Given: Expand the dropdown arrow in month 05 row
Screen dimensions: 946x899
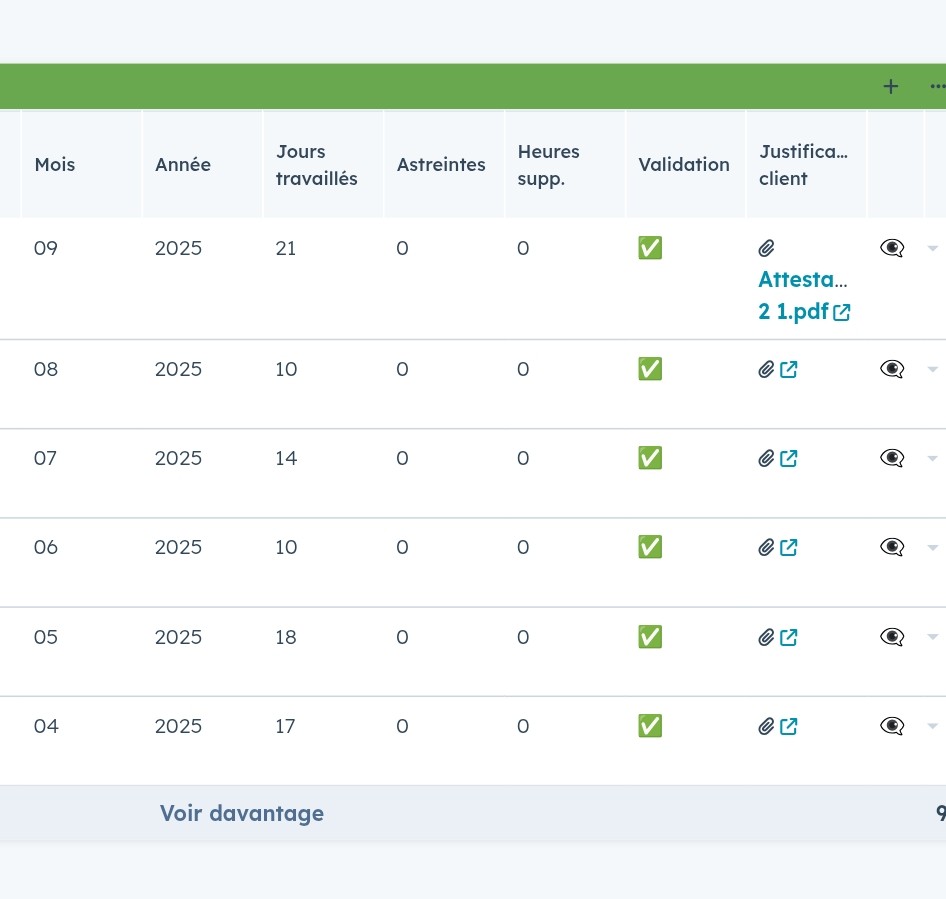Looking at the screenshot, I should pos(933,637).
